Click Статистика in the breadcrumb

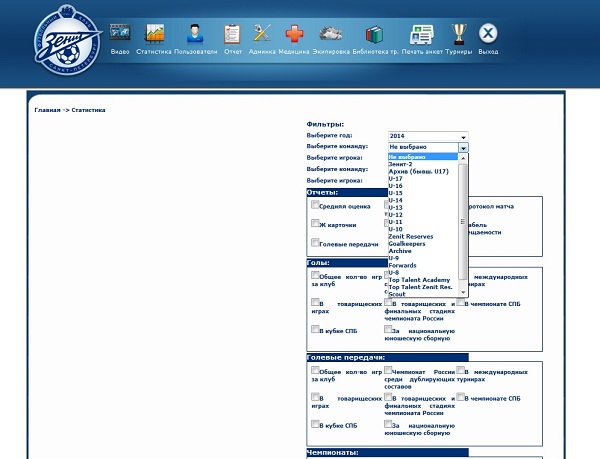[x=88, y=110]
